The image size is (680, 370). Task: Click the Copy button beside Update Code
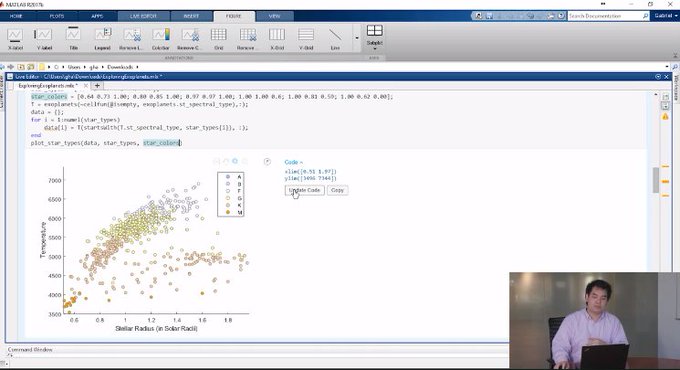click(x=337, y=190)
